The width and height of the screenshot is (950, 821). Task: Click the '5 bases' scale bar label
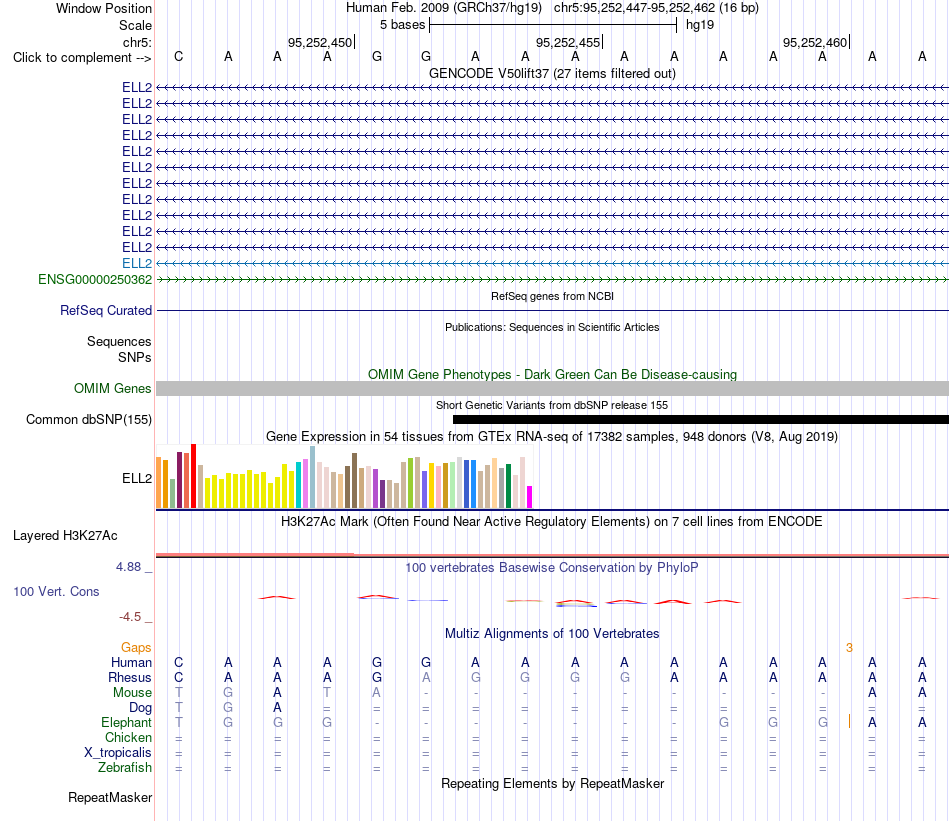[x=402, y=25]
